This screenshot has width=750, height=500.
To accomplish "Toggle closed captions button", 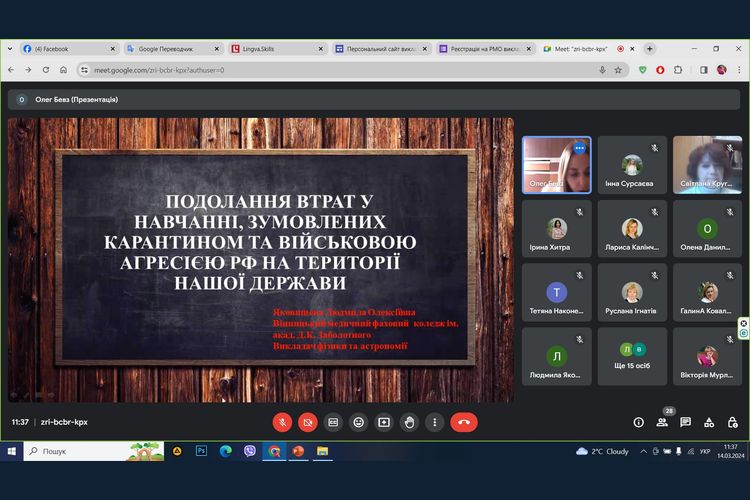I will pos(333,422).
